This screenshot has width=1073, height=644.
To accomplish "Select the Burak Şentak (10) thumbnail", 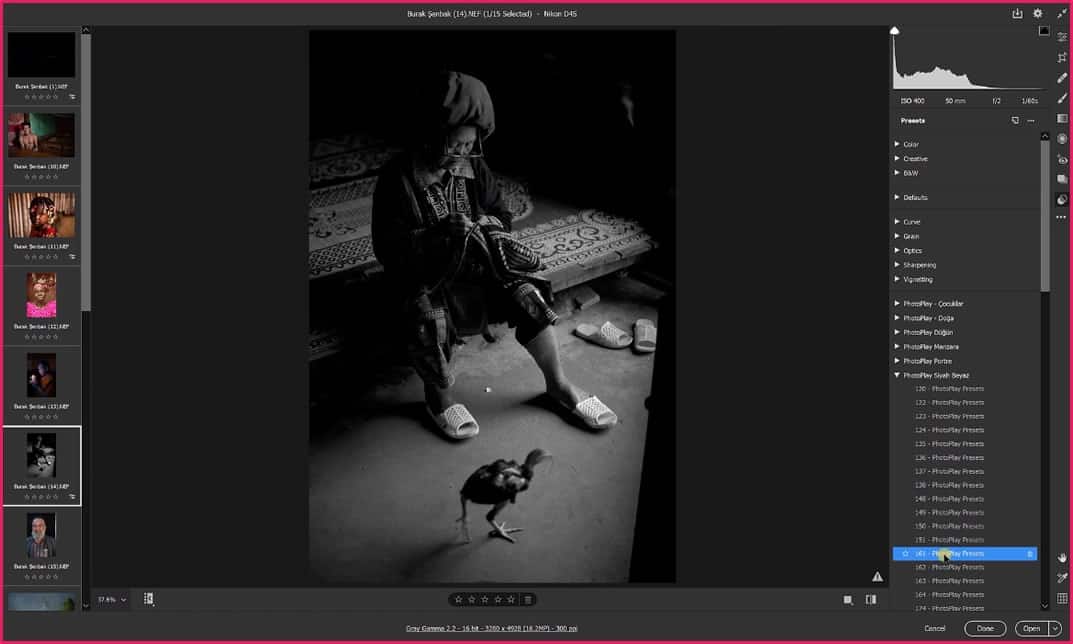I will click(x=41, y=136).
